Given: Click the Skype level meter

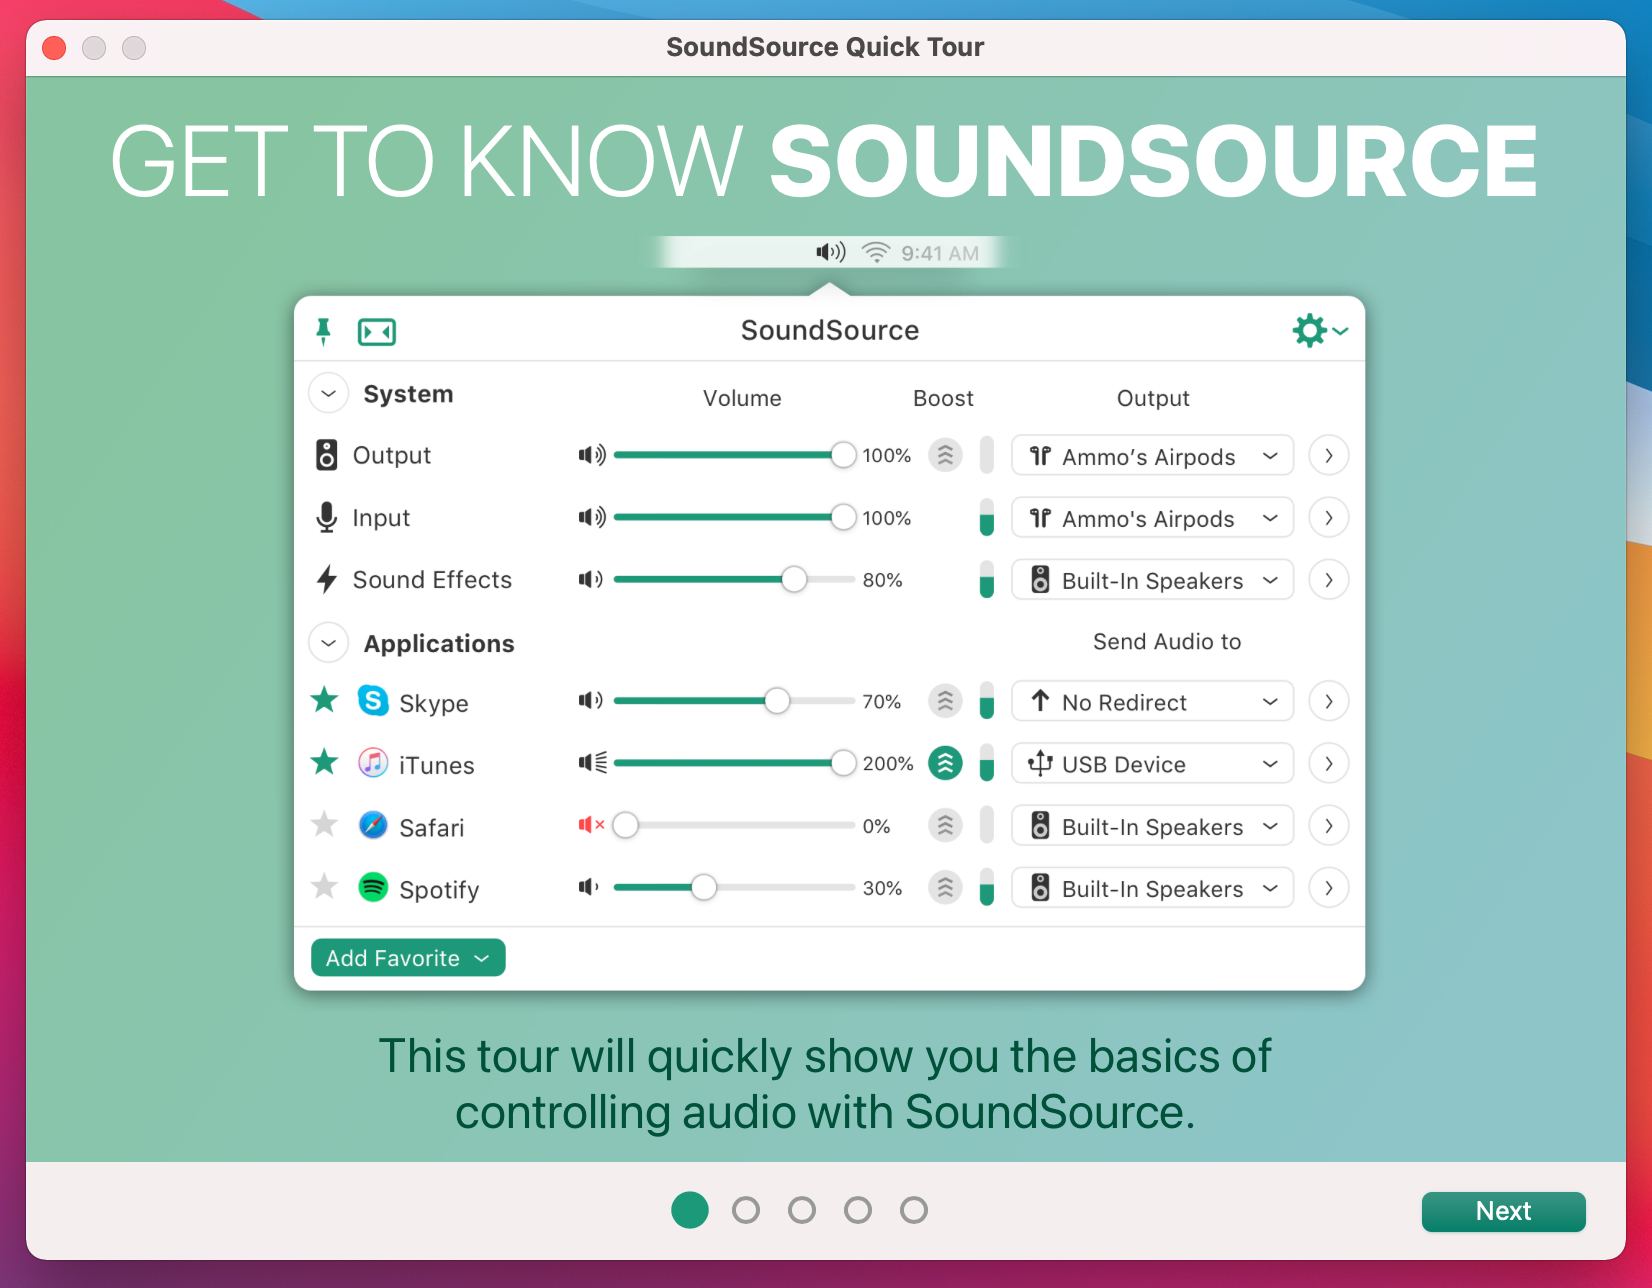Looking at the screenshot, I should (x=987, y=701).
